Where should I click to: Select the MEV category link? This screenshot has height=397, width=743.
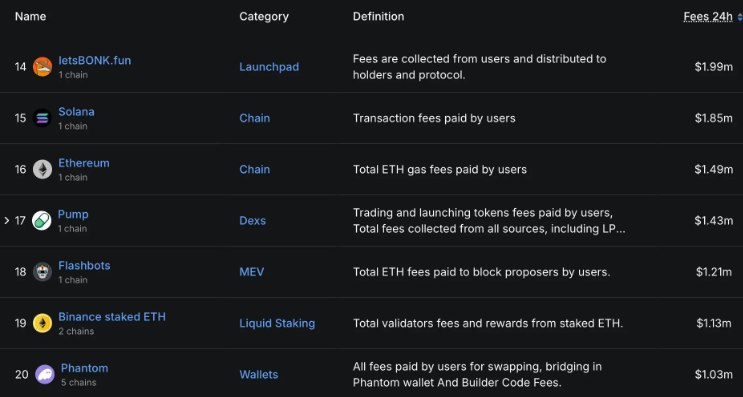click(x=252, y=272)
